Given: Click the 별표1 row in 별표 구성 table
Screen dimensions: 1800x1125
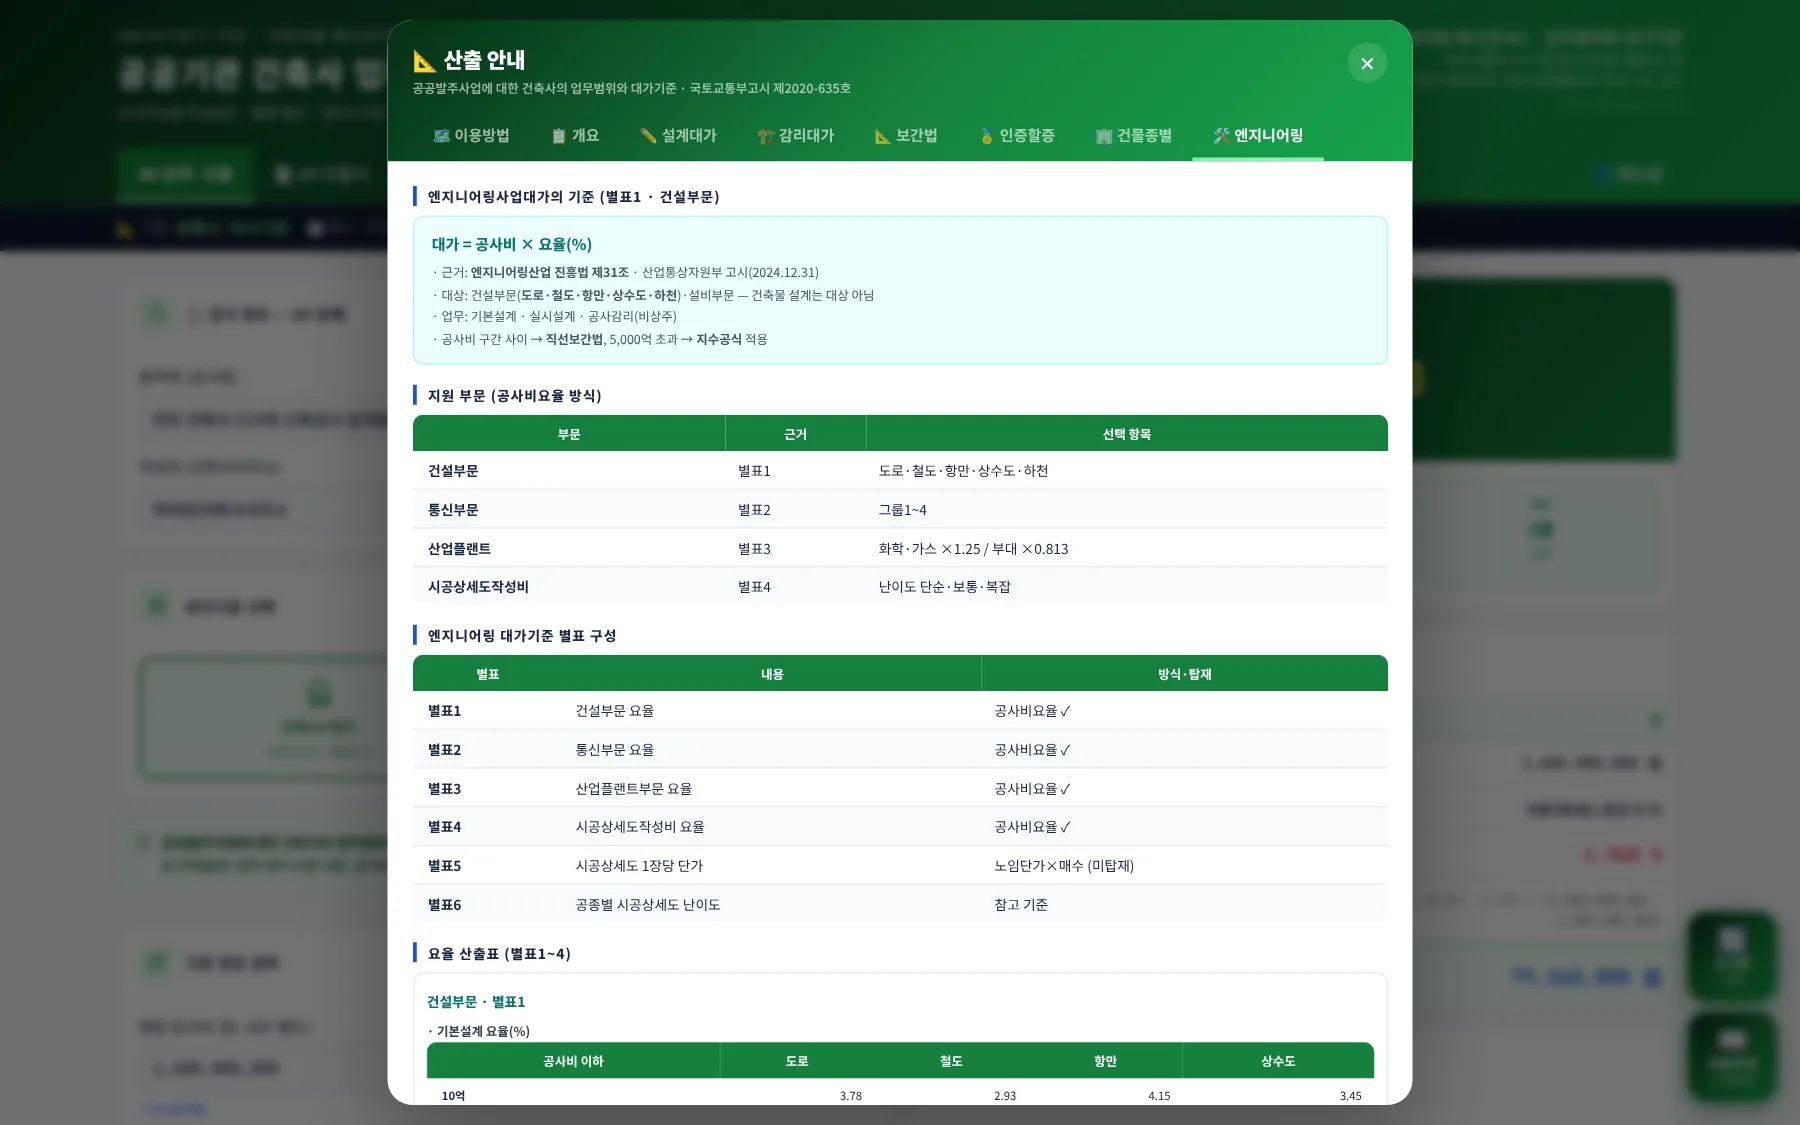Looking at the screenshot, I should (x=900, y=711).
